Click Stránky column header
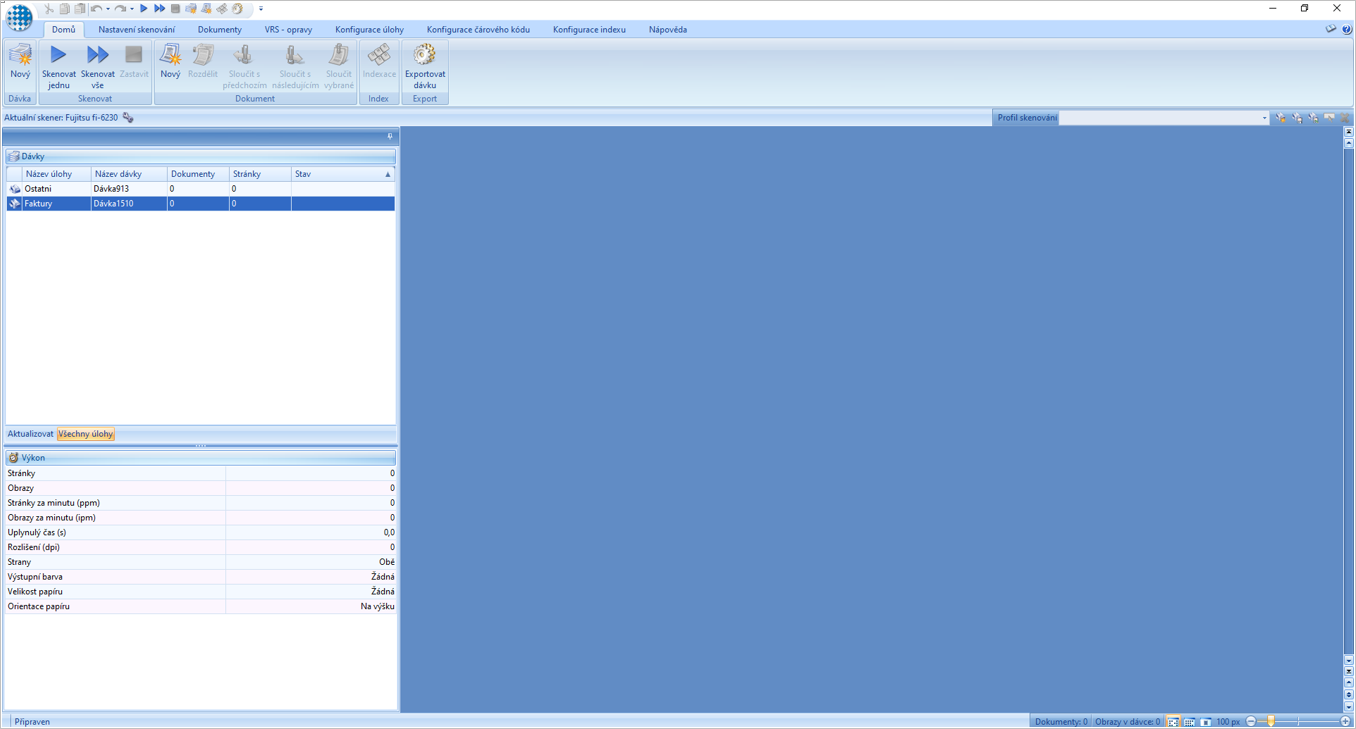Viewport: 1356px width, 729px height. click(260, 174)
